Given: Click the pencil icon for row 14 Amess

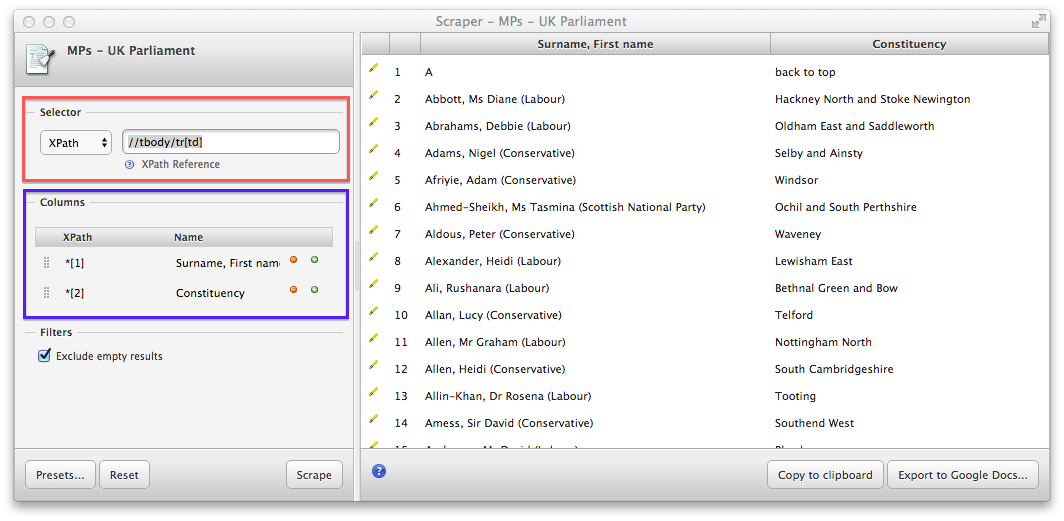Looking at the screenshot, I should tap(373, 420).
